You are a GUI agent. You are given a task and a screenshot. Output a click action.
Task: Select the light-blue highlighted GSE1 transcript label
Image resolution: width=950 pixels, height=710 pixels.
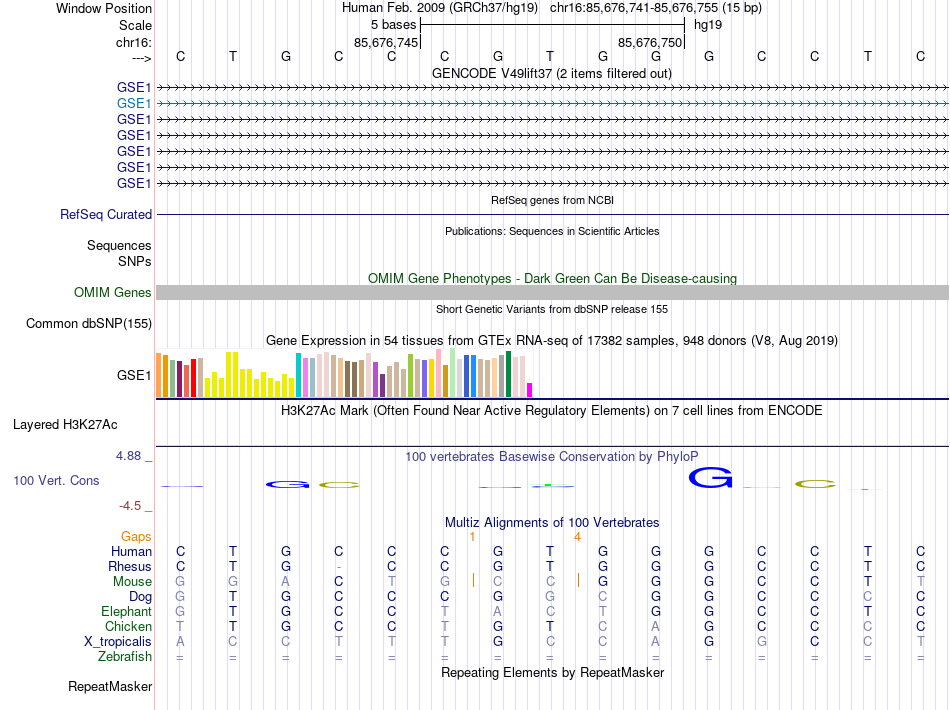point(134,104)
